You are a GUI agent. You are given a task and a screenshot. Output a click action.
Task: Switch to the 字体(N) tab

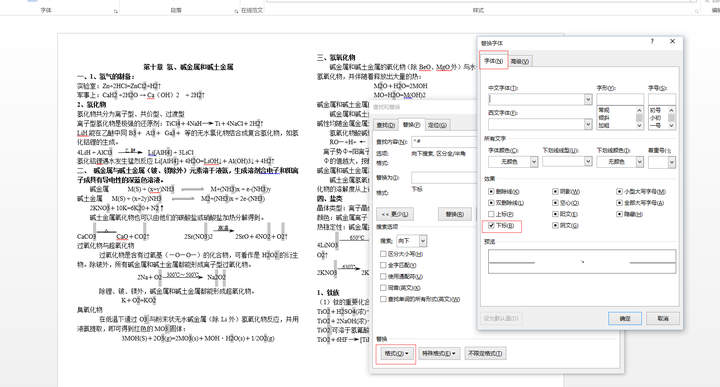(494, 61)
